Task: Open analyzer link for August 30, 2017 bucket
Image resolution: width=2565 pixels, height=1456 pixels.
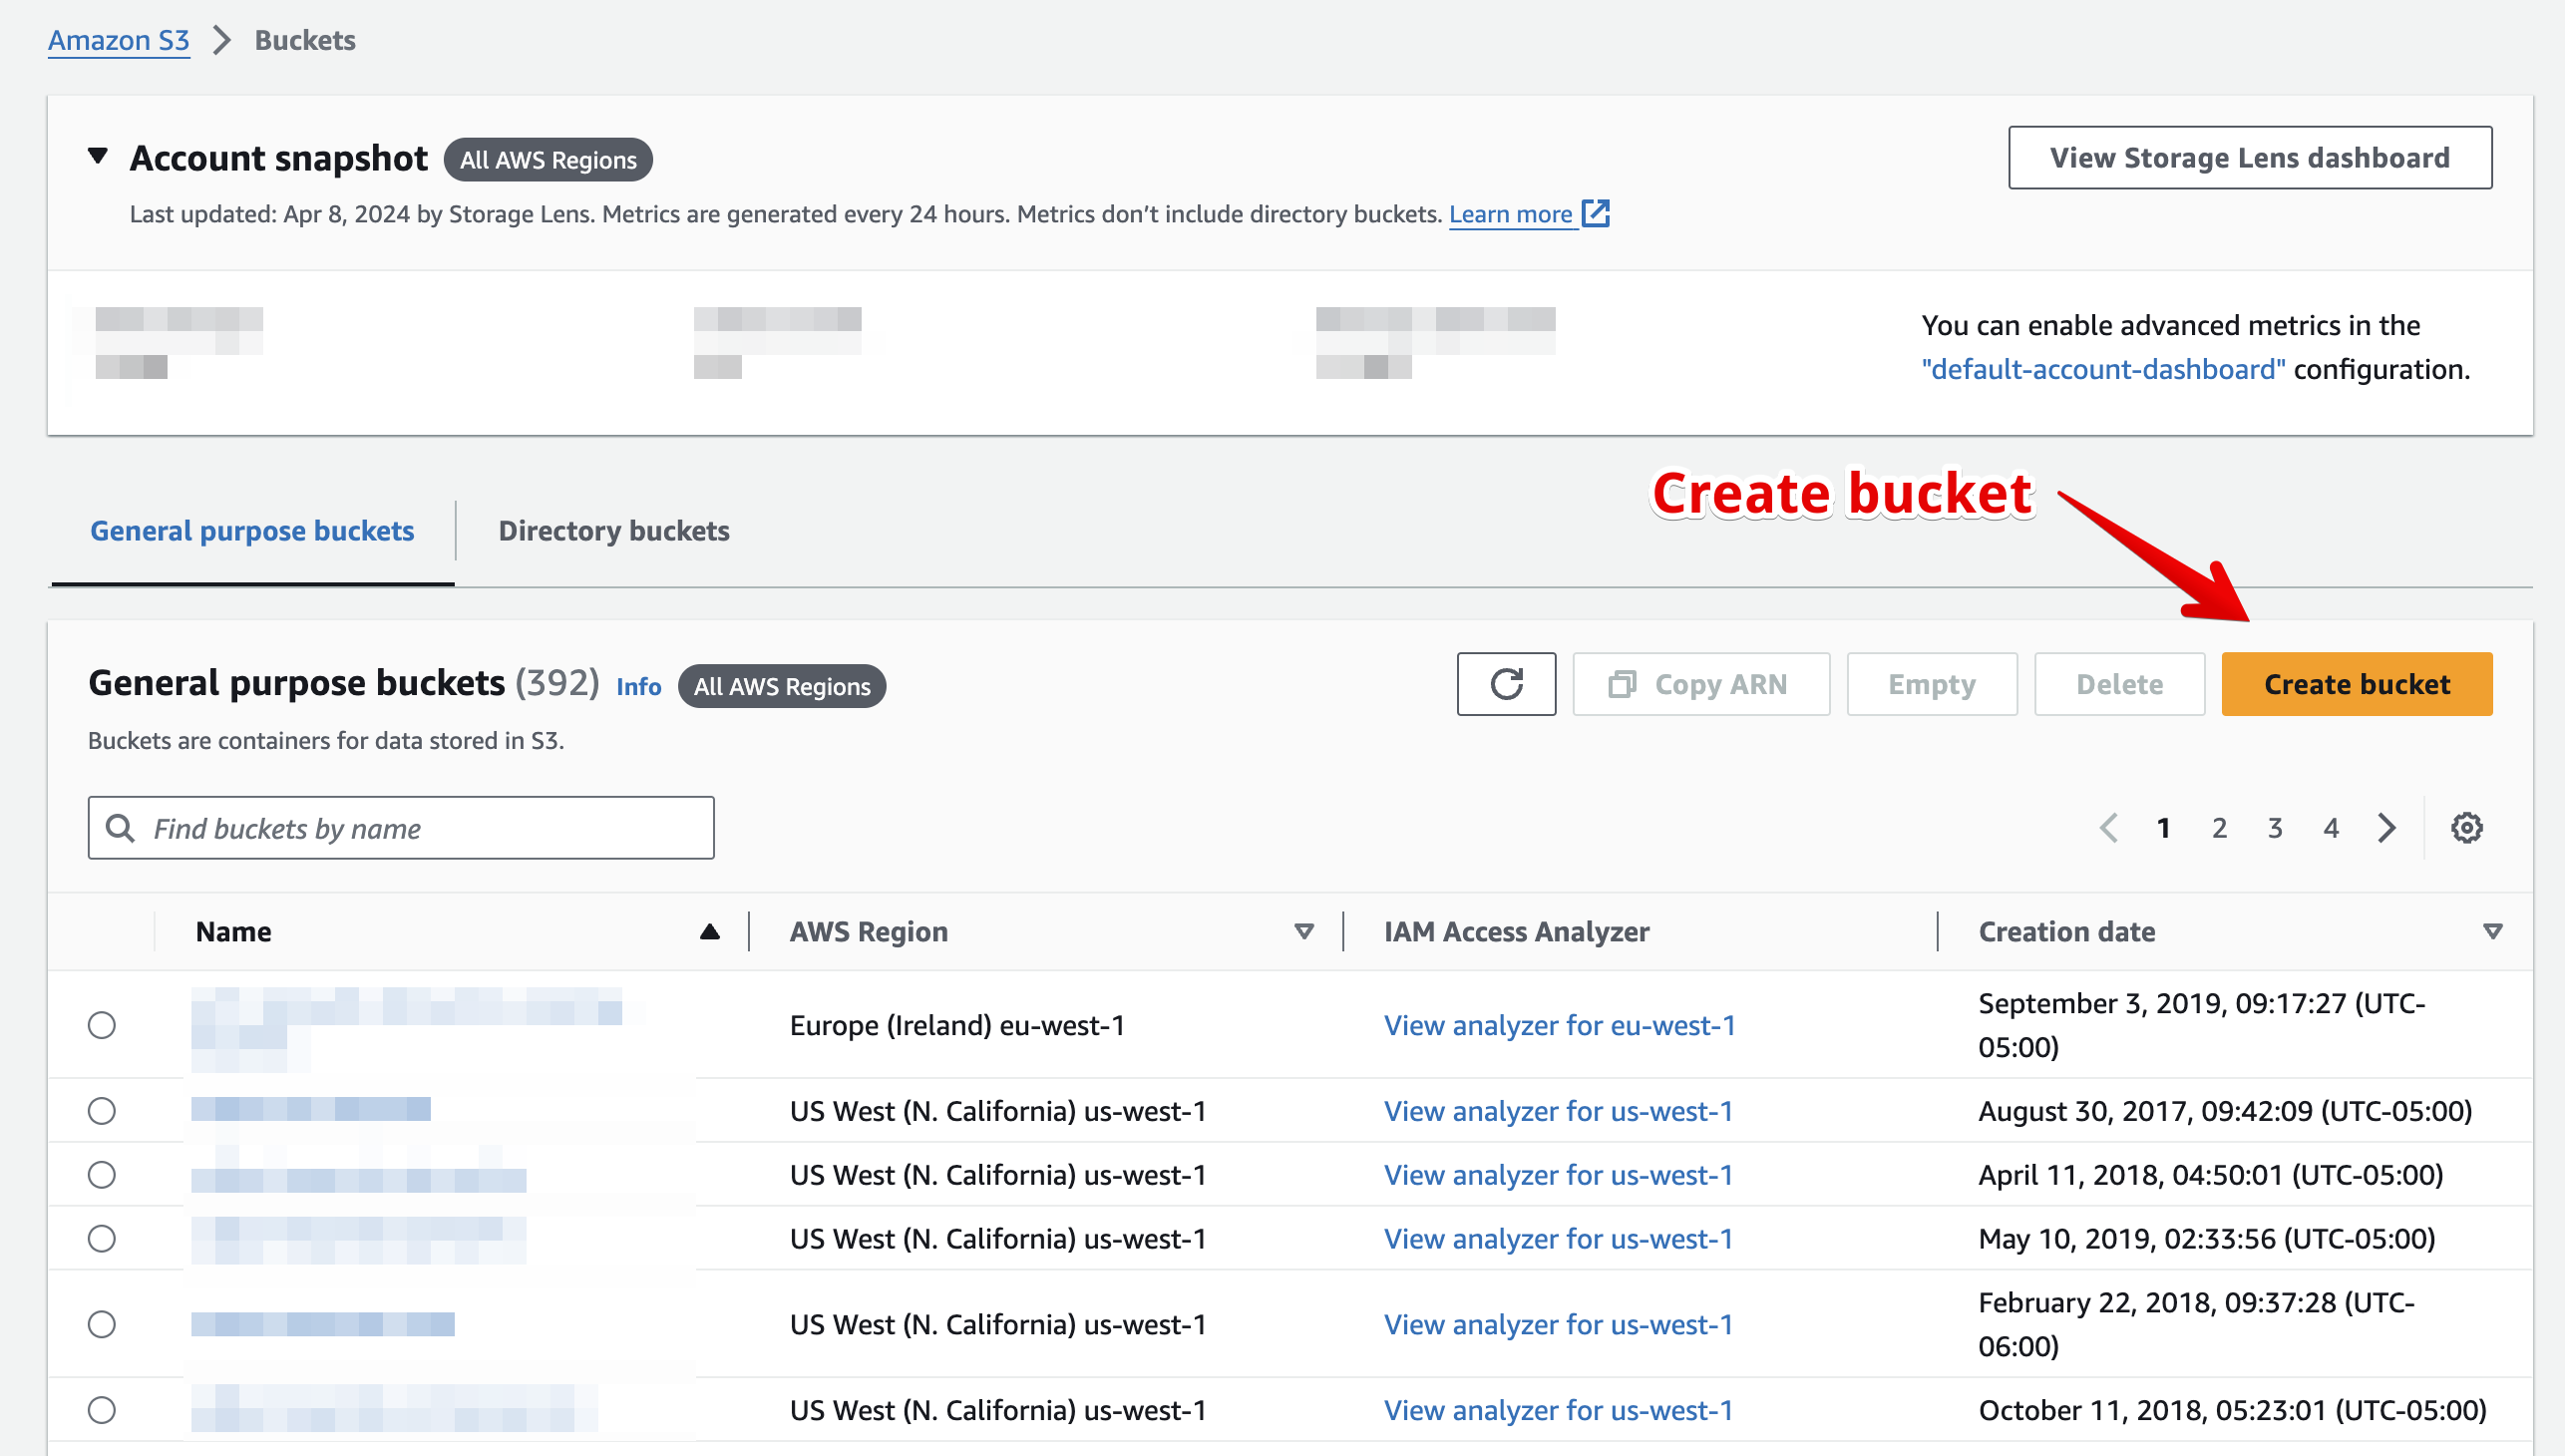Action: (x=1558, y=1111)
